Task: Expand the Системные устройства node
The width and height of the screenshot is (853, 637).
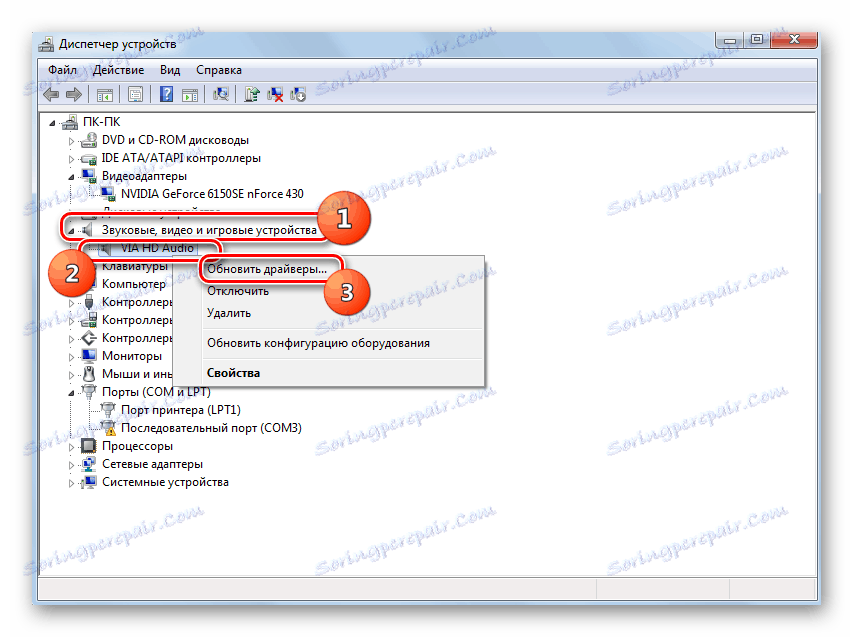Action: point(71,483)
